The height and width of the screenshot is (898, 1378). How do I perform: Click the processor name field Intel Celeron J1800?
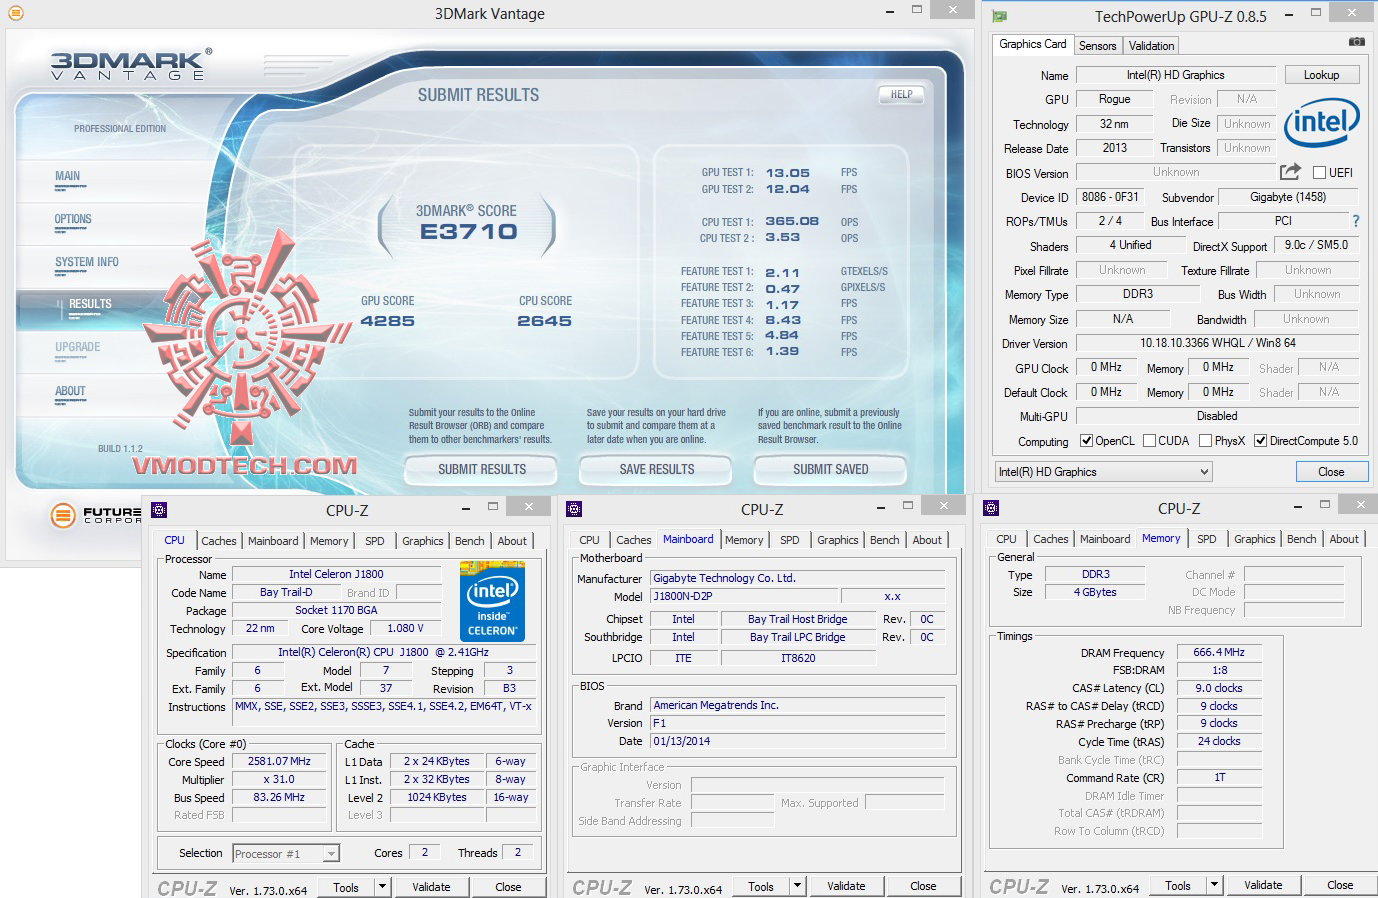click(337, 574)
